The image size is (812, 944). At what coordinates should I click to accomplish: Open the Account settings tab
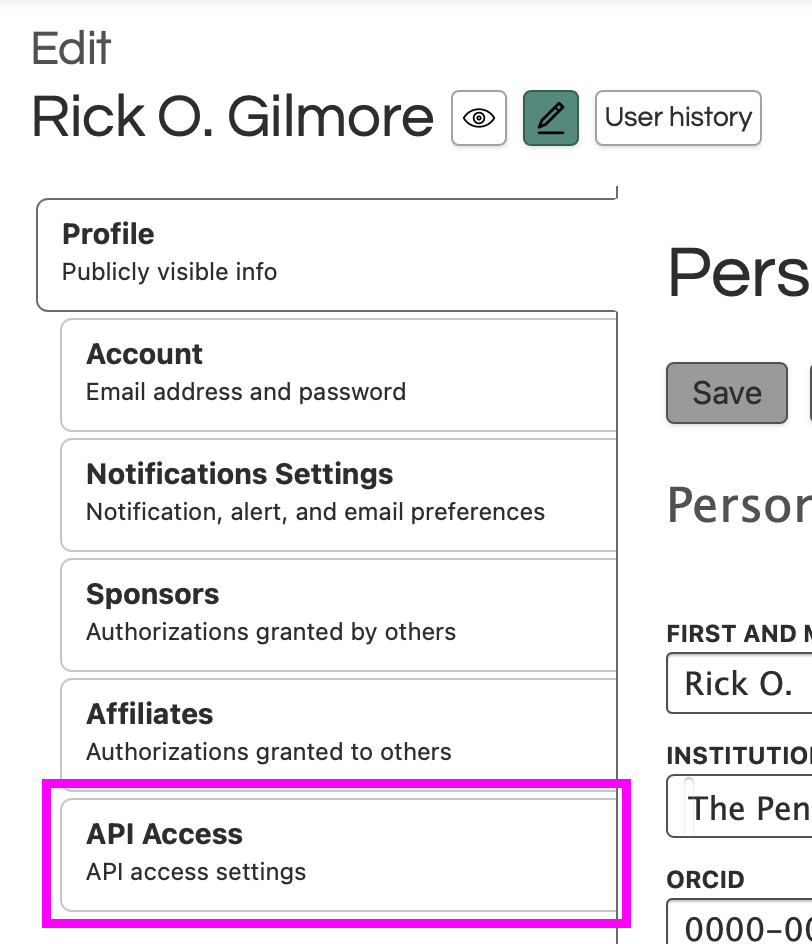338,373
